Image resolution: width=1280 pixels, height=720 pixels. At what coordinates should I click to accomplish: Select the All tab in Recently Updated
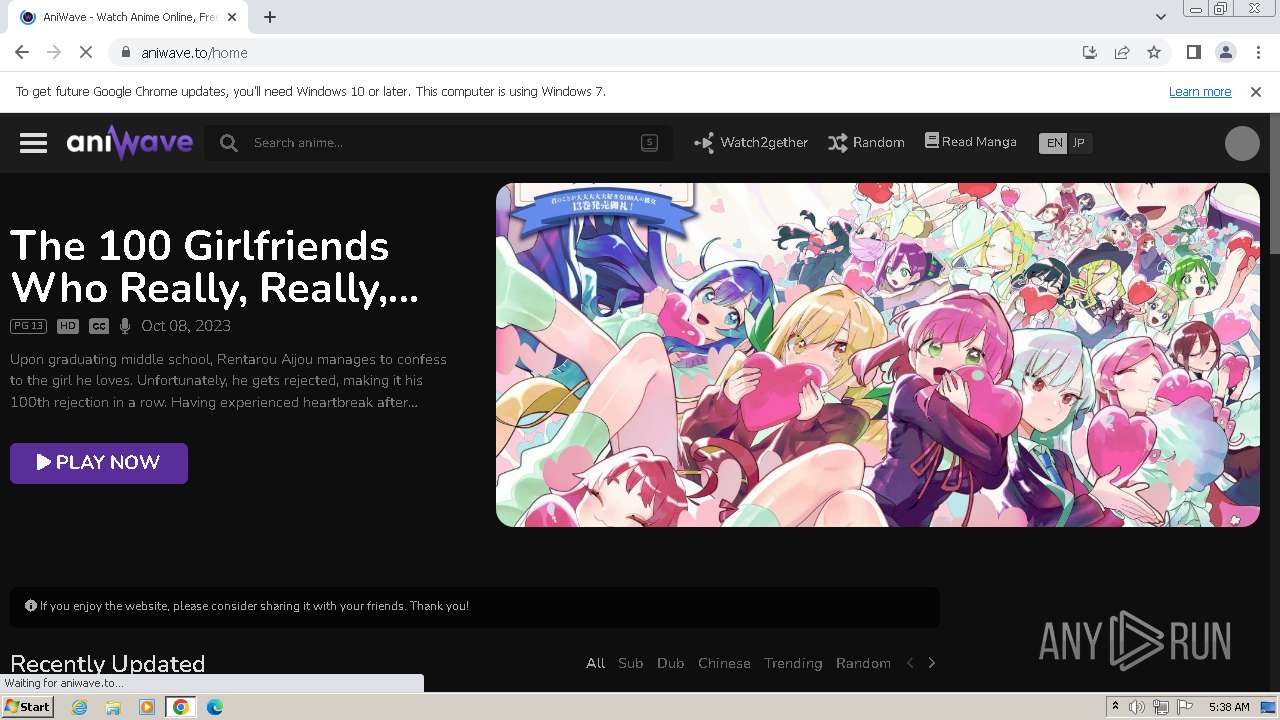click(x=595, y=663)
